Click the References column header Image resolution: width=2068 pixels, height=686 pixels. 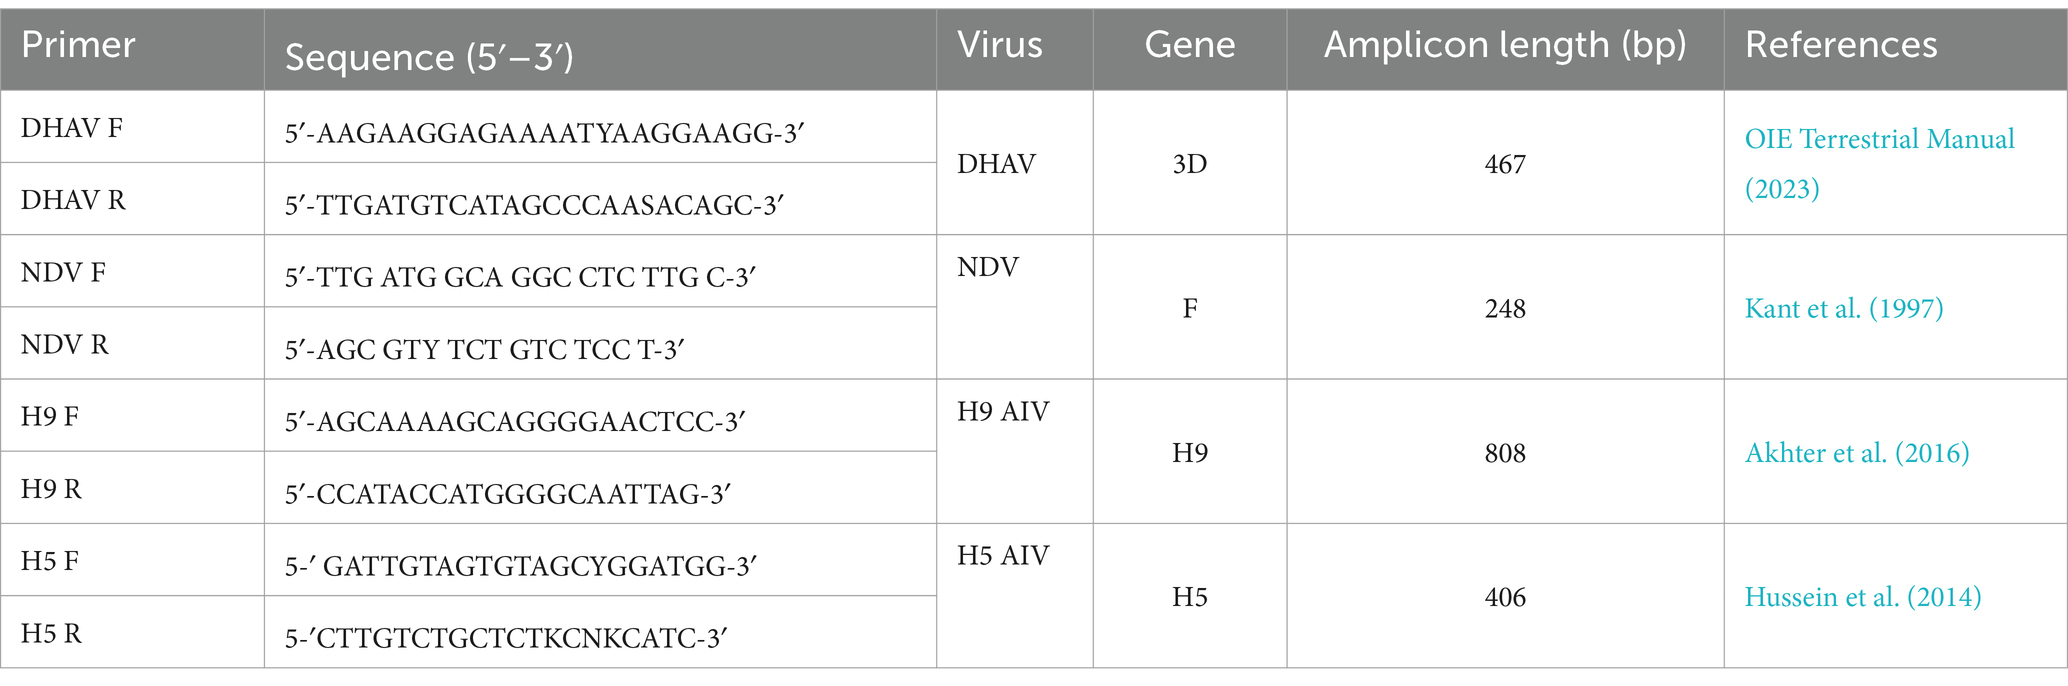click(1841, 45)
